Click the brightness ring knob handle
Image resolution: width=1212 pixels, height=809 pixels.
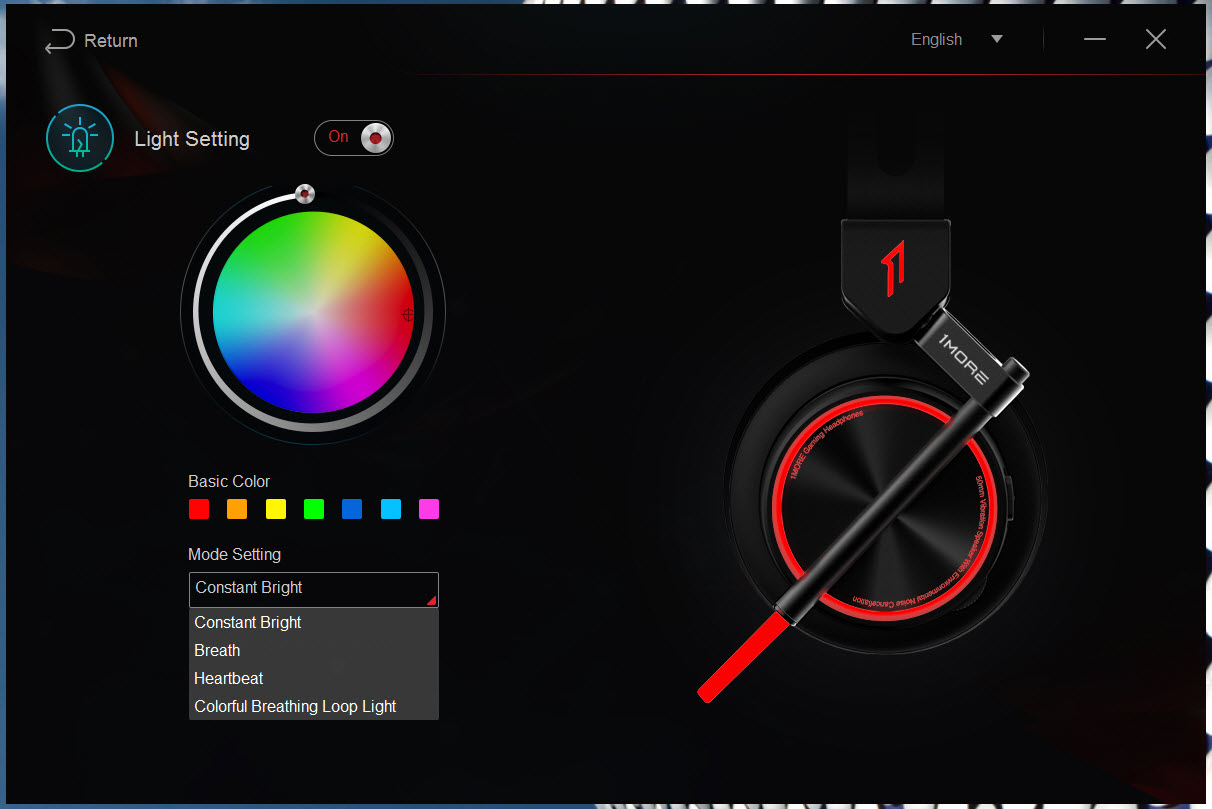coord(305,194)
